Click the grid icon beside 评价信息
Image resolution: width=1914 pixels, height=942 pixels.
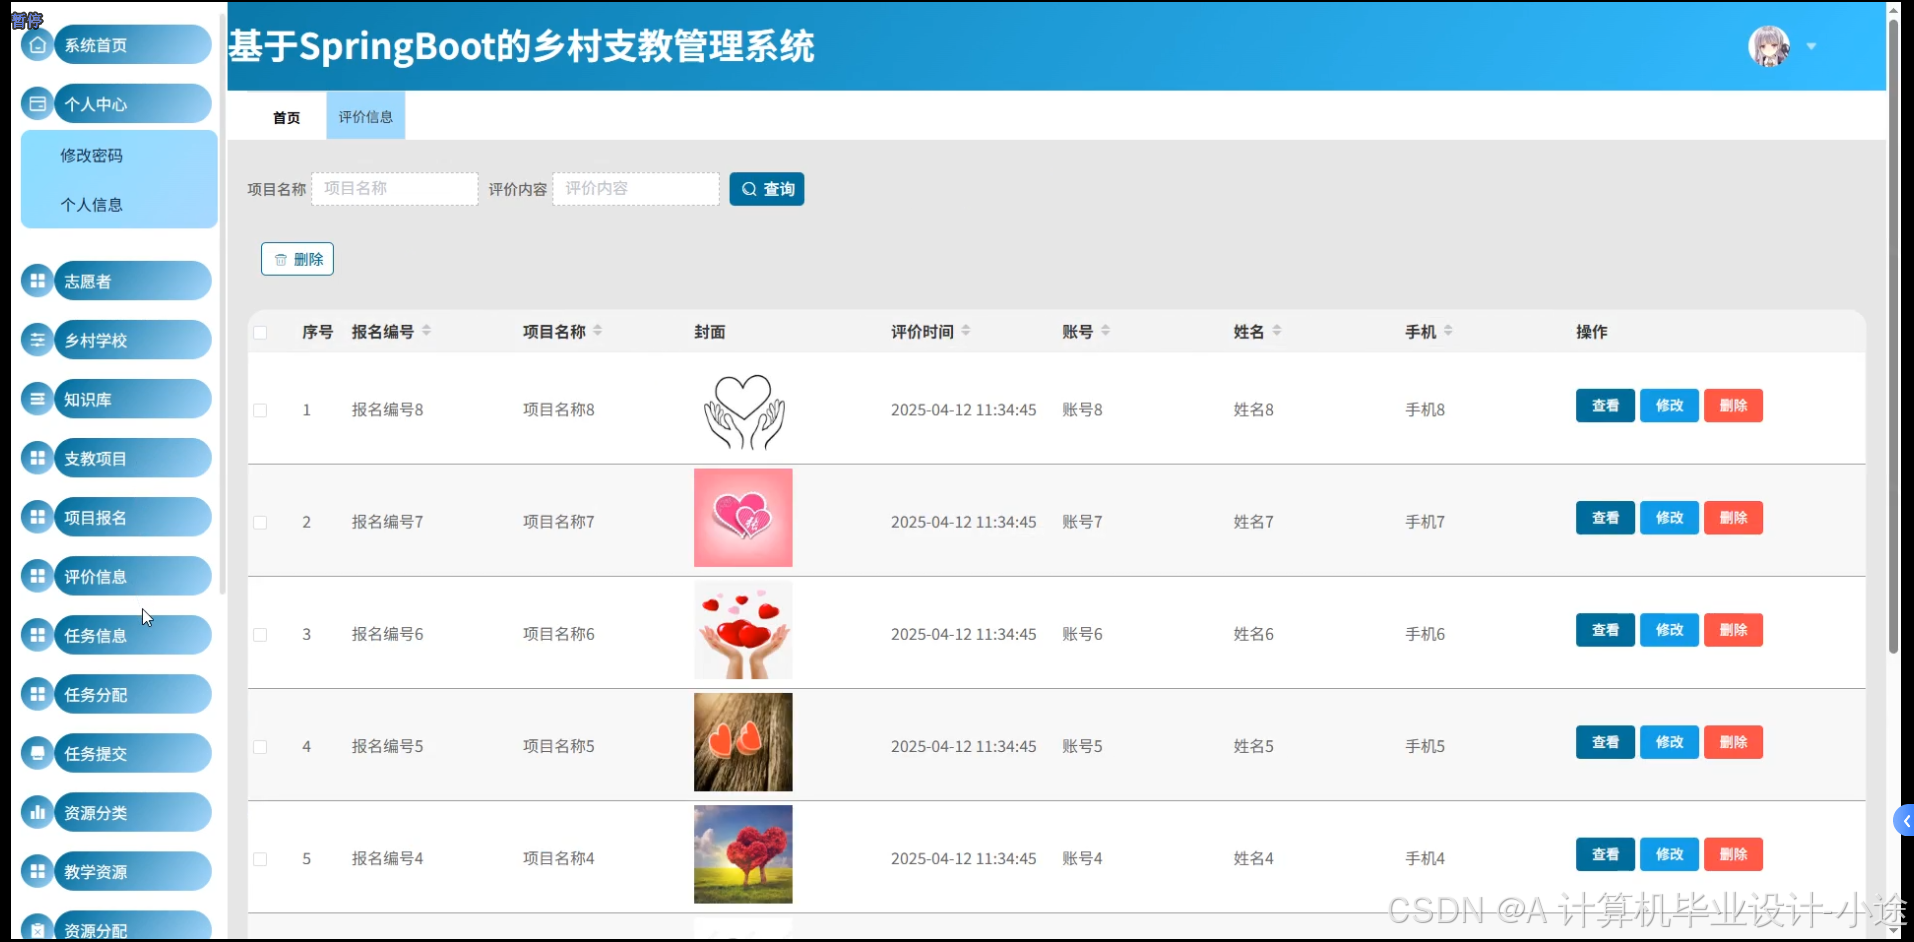(37, 576)
